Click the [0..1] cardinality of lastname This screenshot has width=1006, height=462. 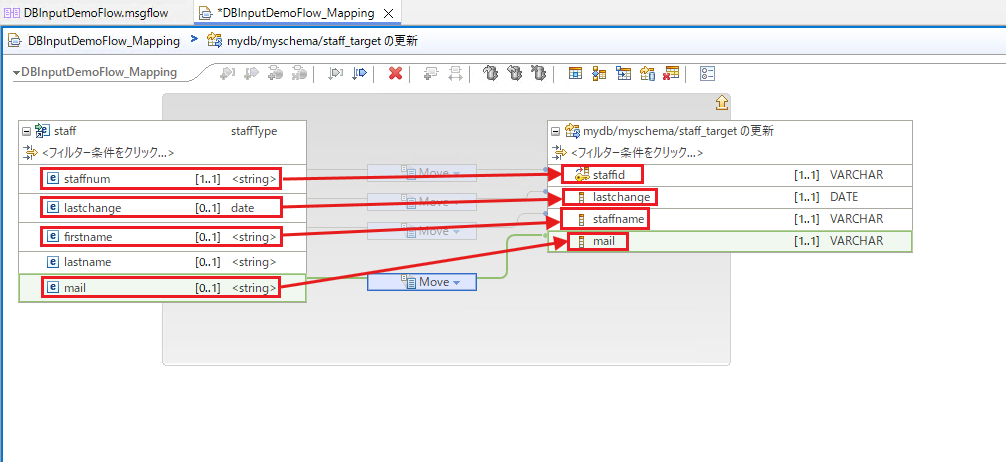pos(209,262)
